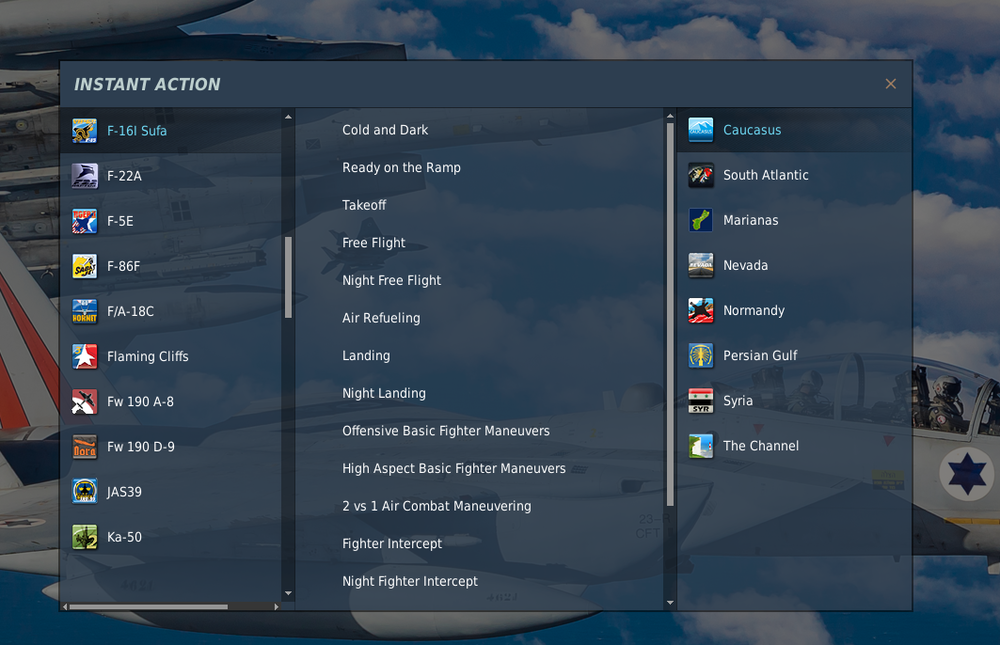Screen dimensions: 1000x645
Task: Click the F-22A module icon
Action: 84,176
